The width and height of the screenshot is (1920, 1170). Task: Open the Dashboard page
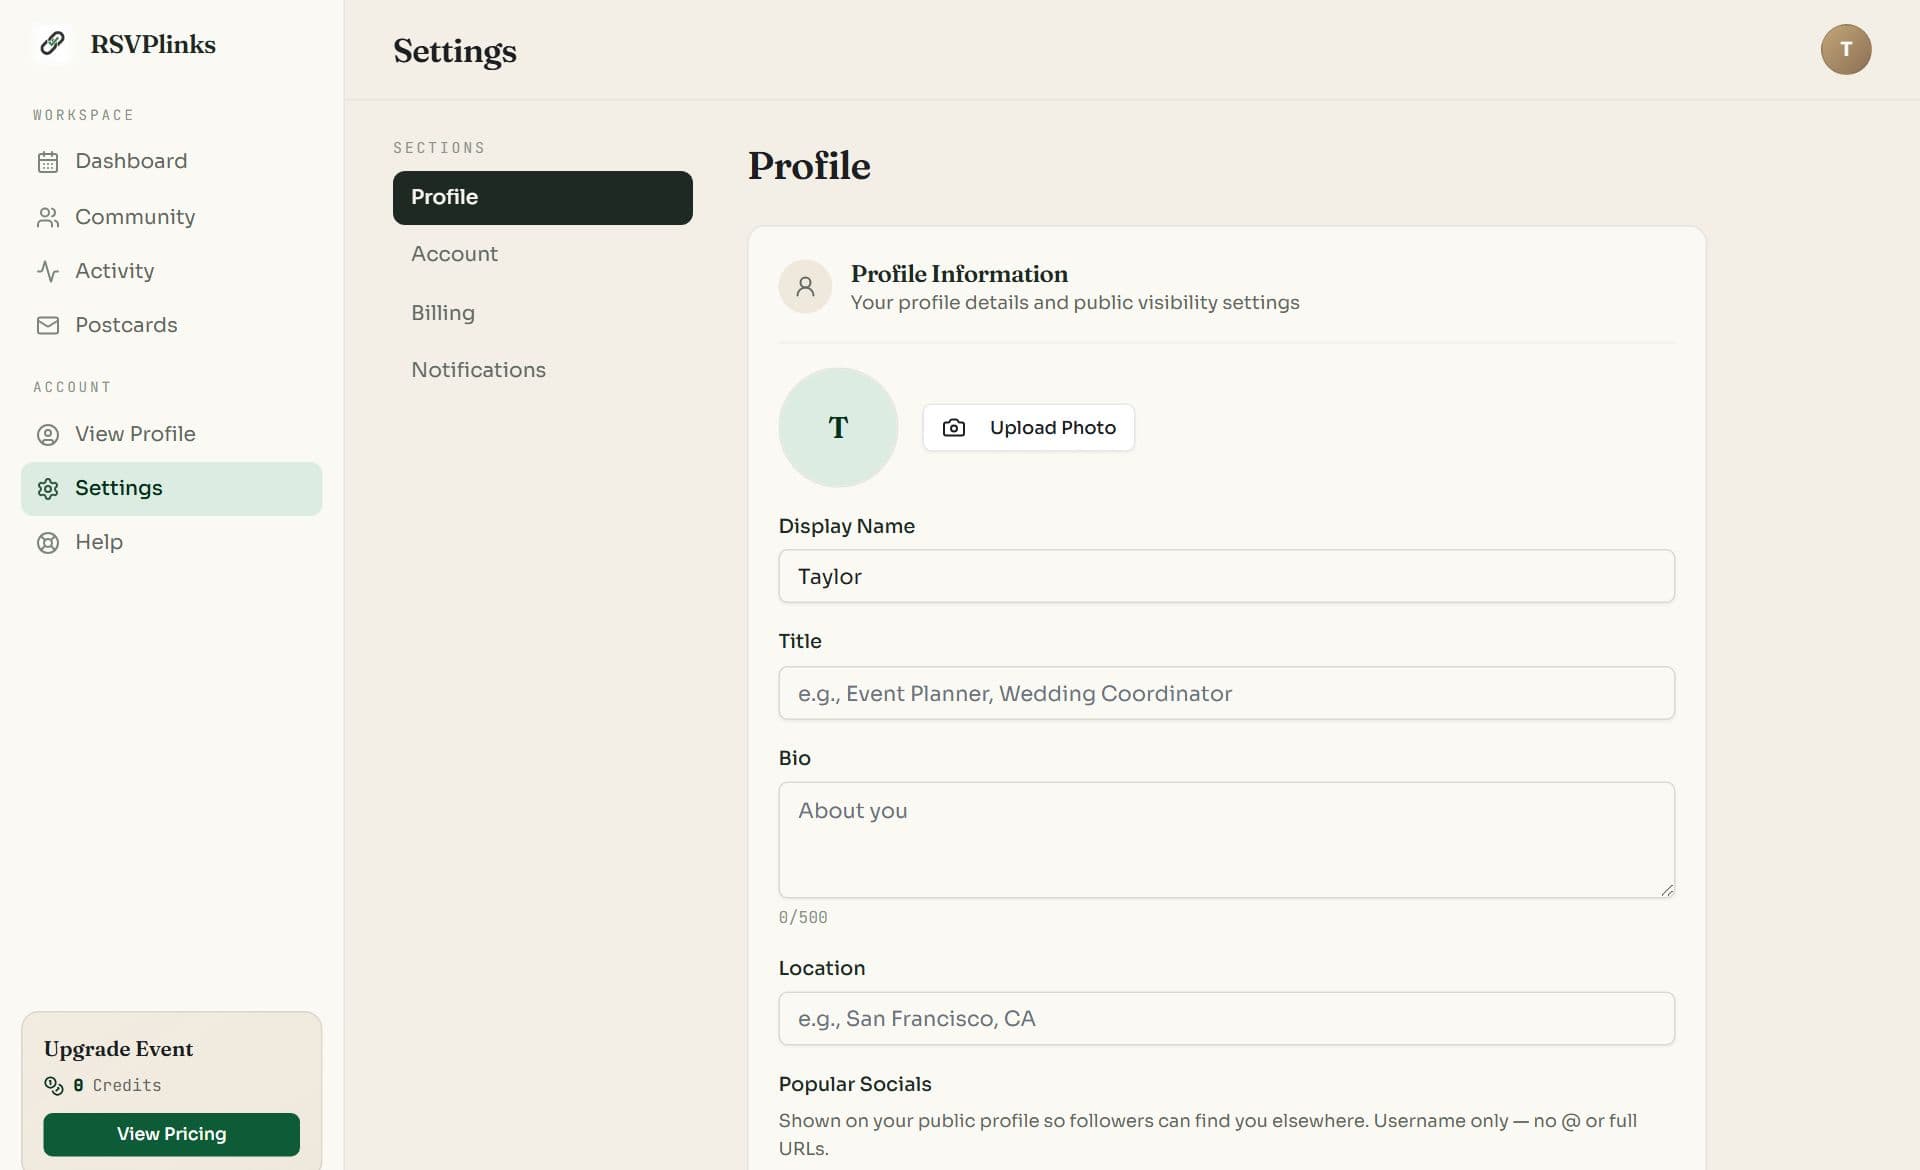(171, 161)
